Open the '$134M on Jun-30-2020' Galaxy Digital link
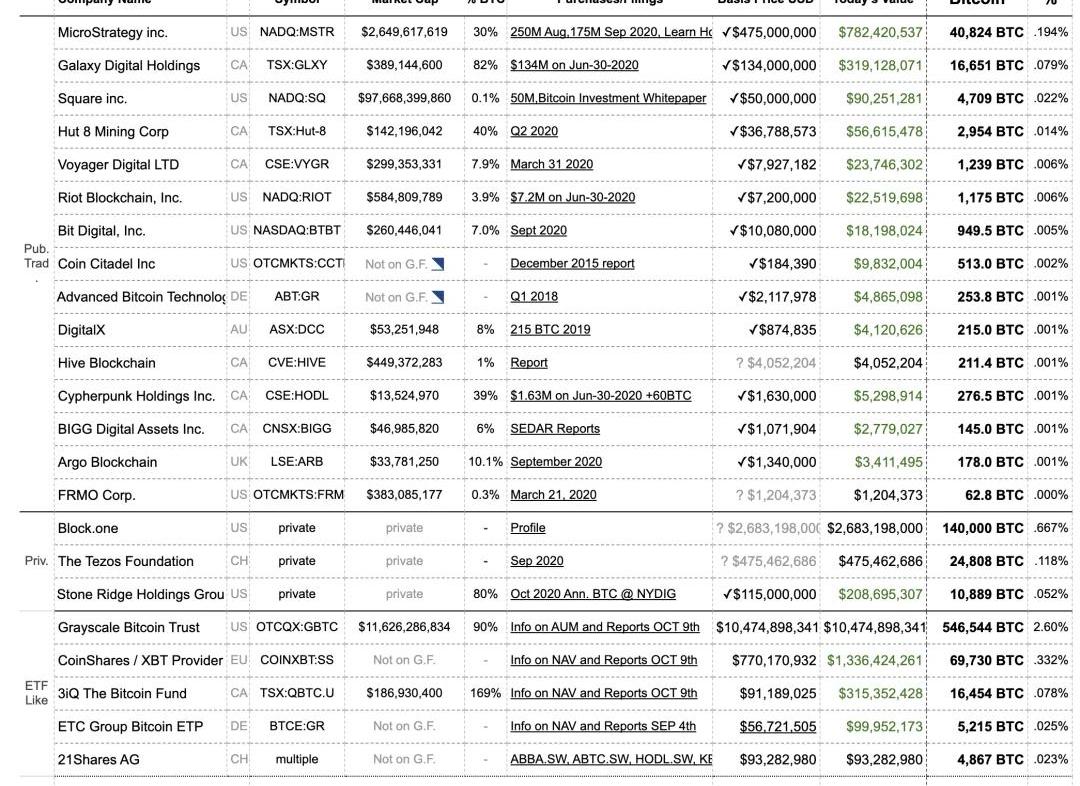Image resolution: width=1080 pixels, height=786 pixels. [x=574, y=65]
